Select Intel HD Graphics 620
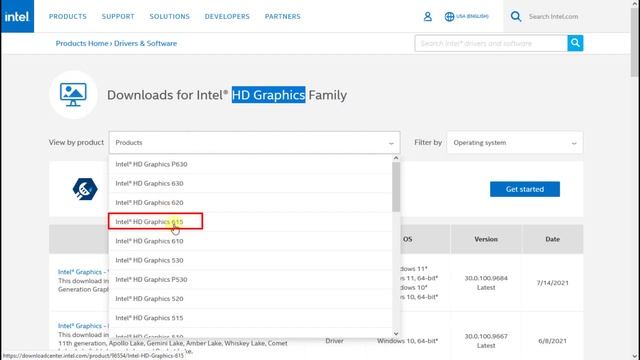Image resolution: width=640 pixels, height=360 pixels. click(250, 202)
